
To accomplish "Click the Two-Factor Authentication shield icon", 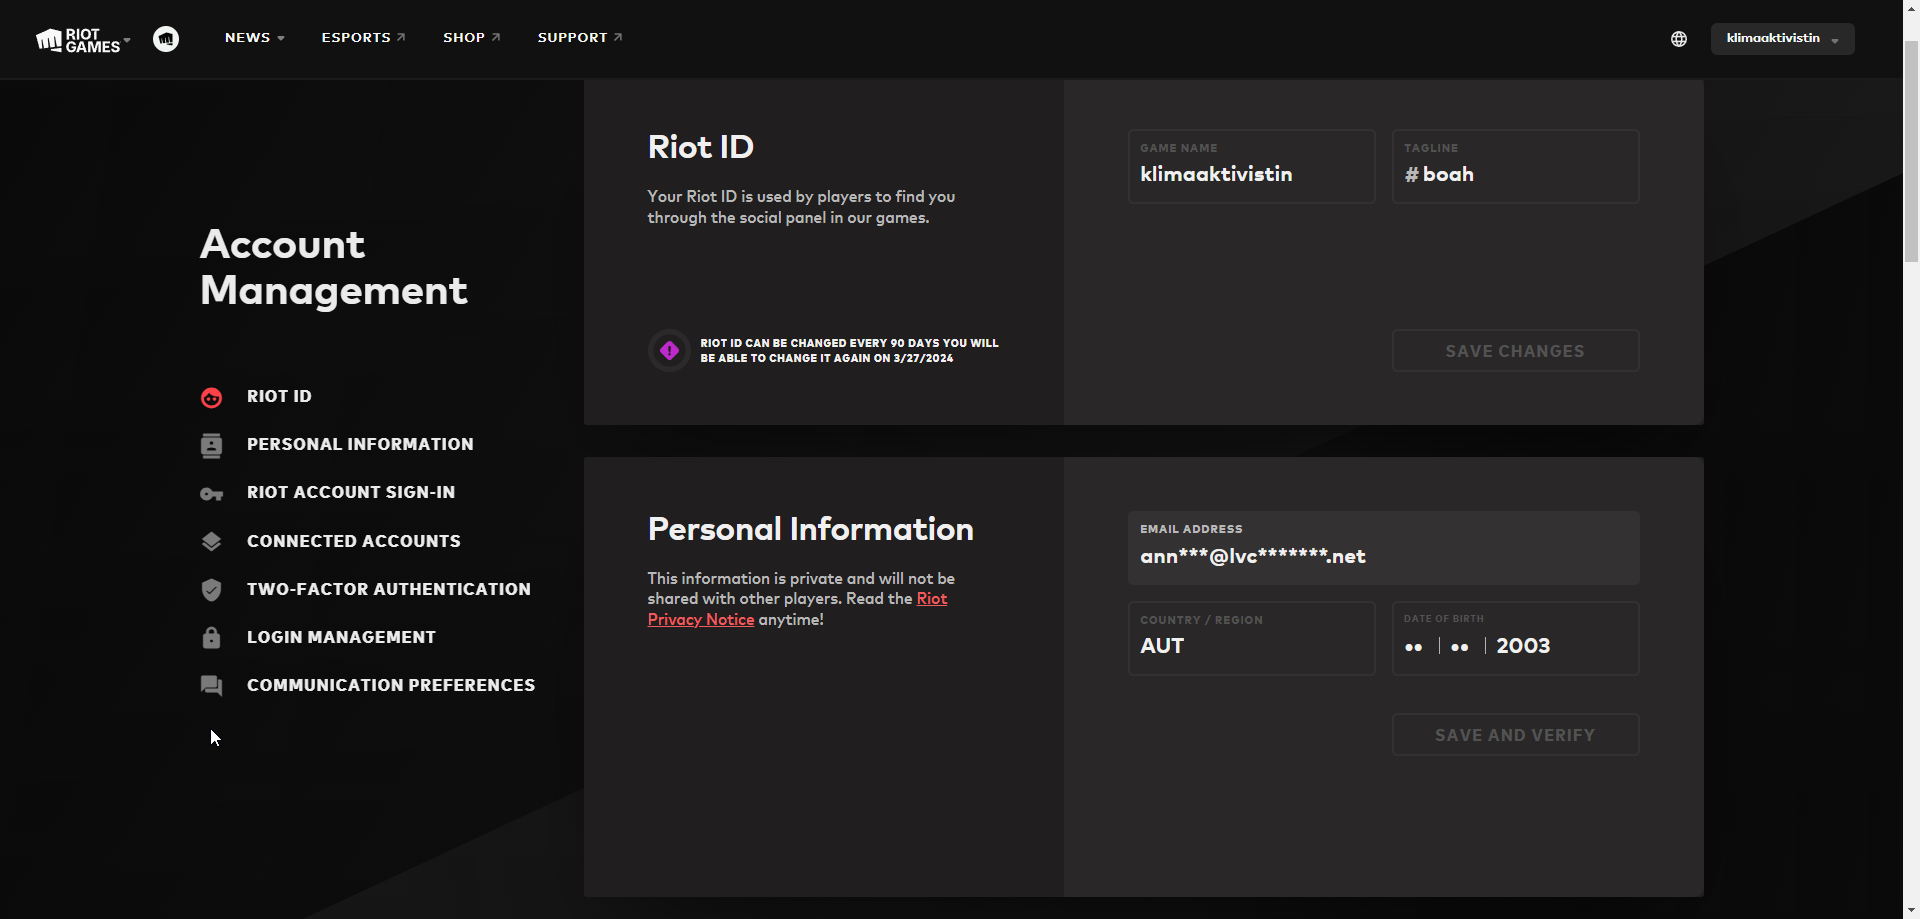I will click(x=211, y=590).
